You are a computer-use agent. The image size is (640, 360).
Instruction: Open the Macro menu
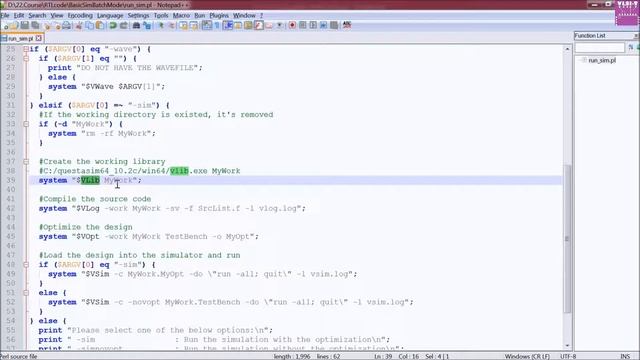click(x=181, y=16)
